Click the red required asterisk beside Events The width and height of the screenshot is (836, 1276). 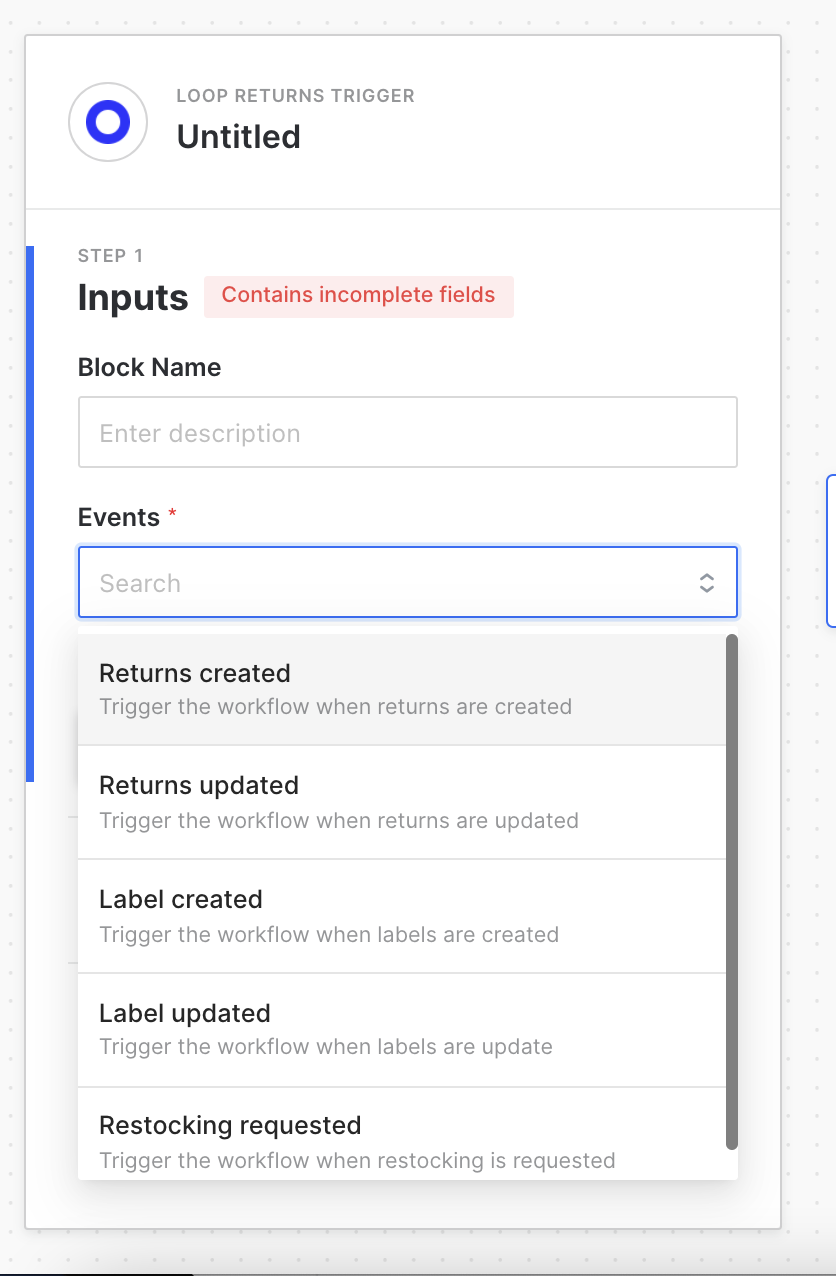click(172, 514)
